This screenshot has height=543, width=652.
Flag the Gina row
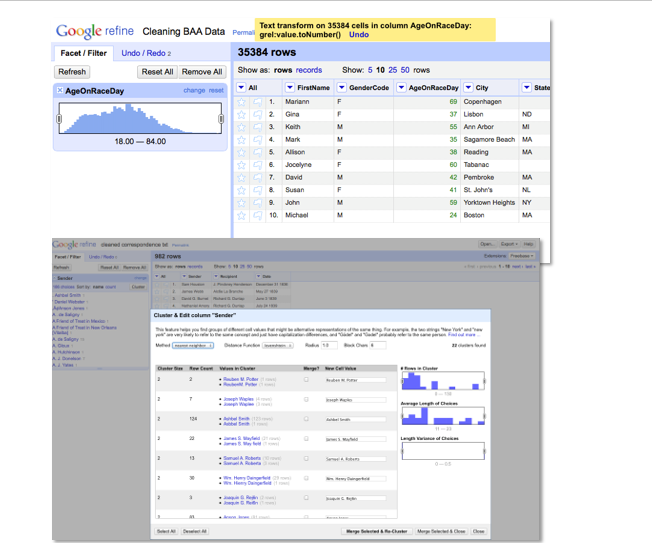tap(258, 114)
